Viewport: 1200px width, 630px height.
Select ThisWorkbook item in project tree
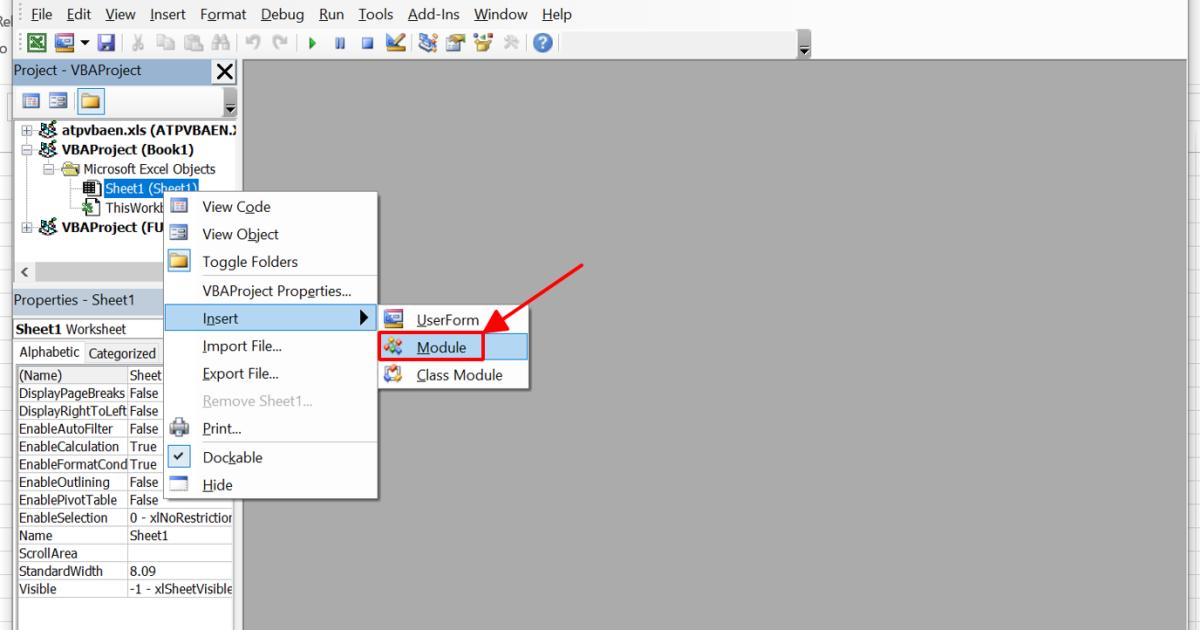pyautogui.click(x=134, y=208)
